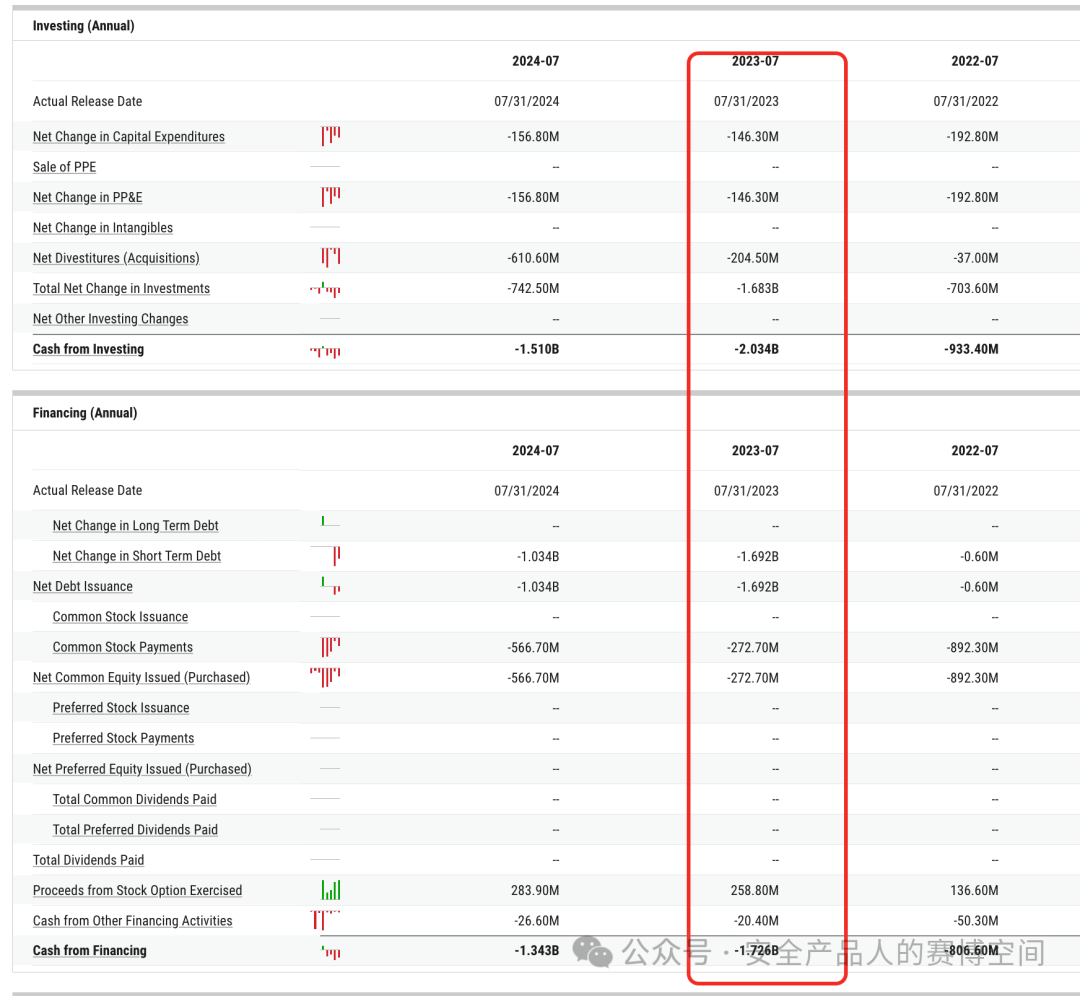The height and width of the screenshot is (996, 1080).
Task: Click the -1.510B Cash from Investing value
Action: tap(537, 349)
